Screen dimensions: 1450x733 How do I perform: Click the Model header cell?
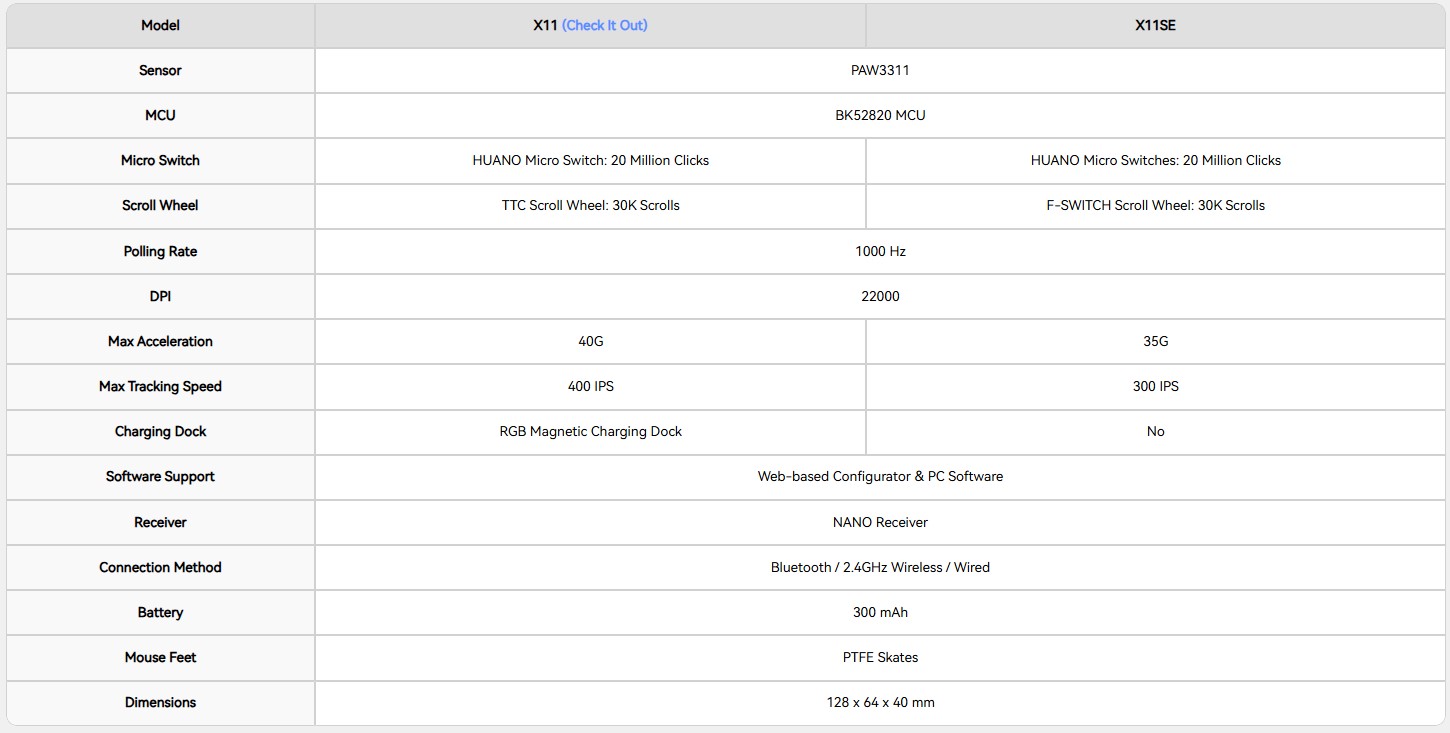[160, 25]
